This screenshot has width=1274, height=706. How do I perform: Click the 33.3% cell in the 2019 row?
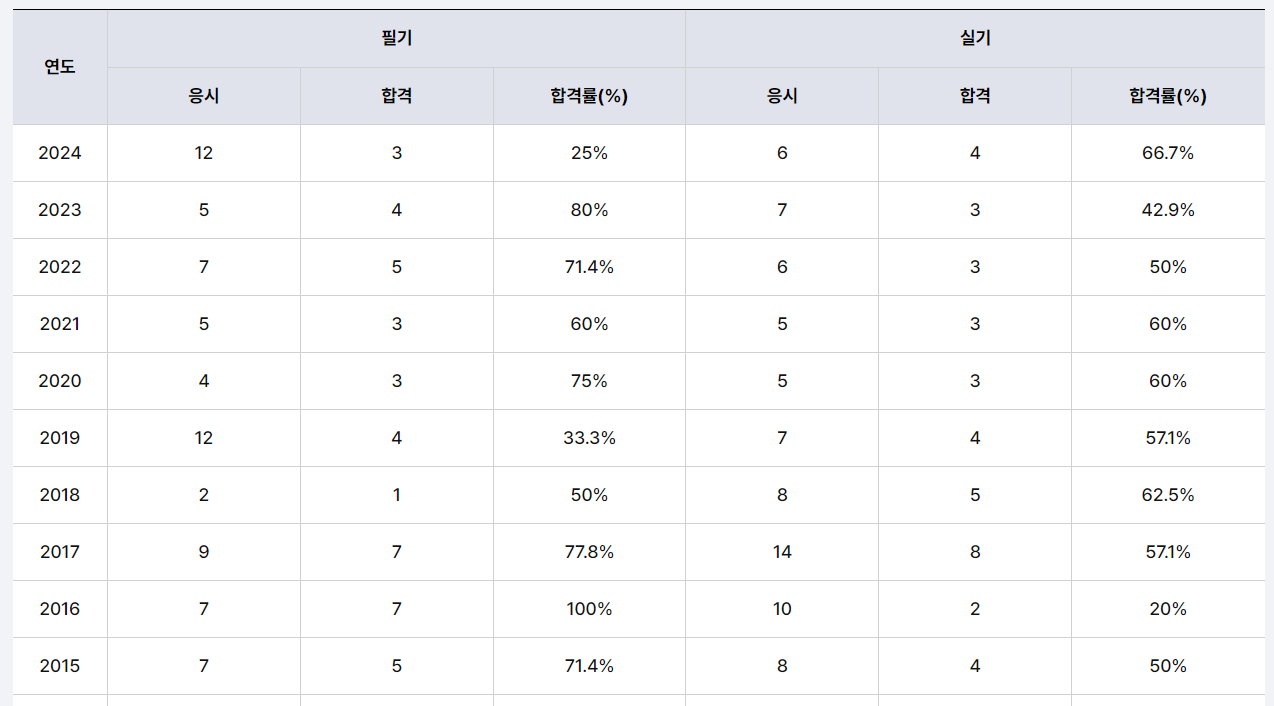pos(589,438)
